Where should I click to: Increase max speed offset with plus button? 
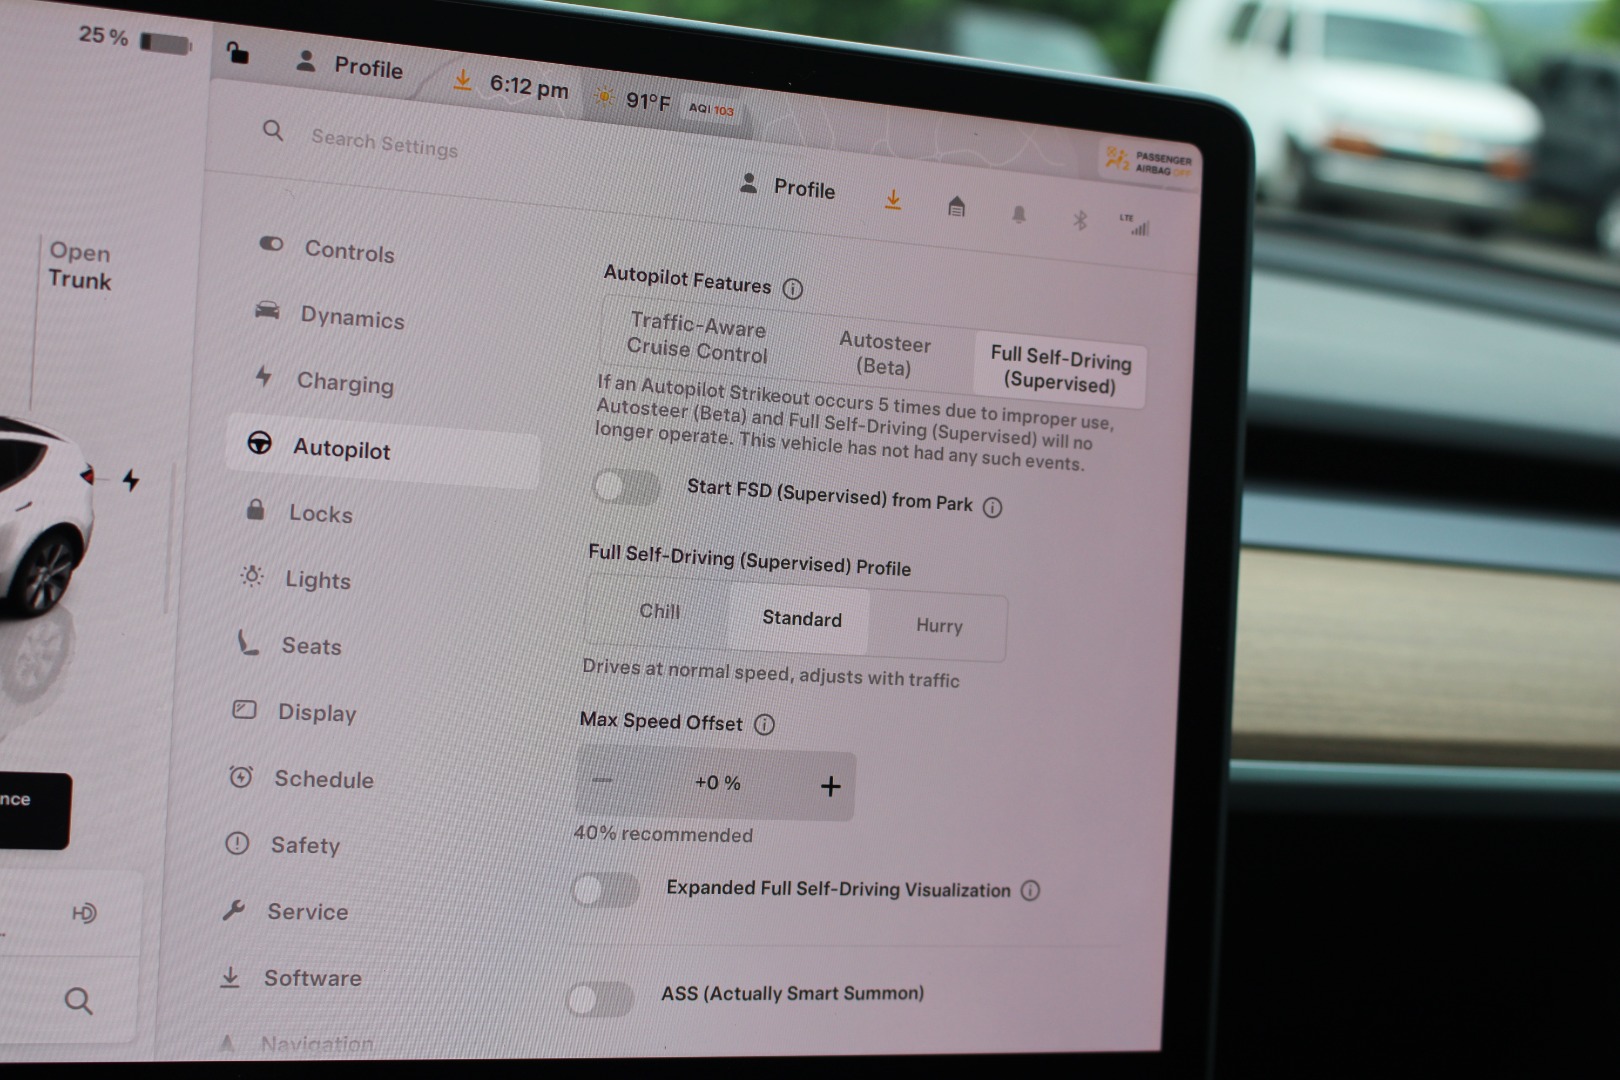tap(830, 787)
